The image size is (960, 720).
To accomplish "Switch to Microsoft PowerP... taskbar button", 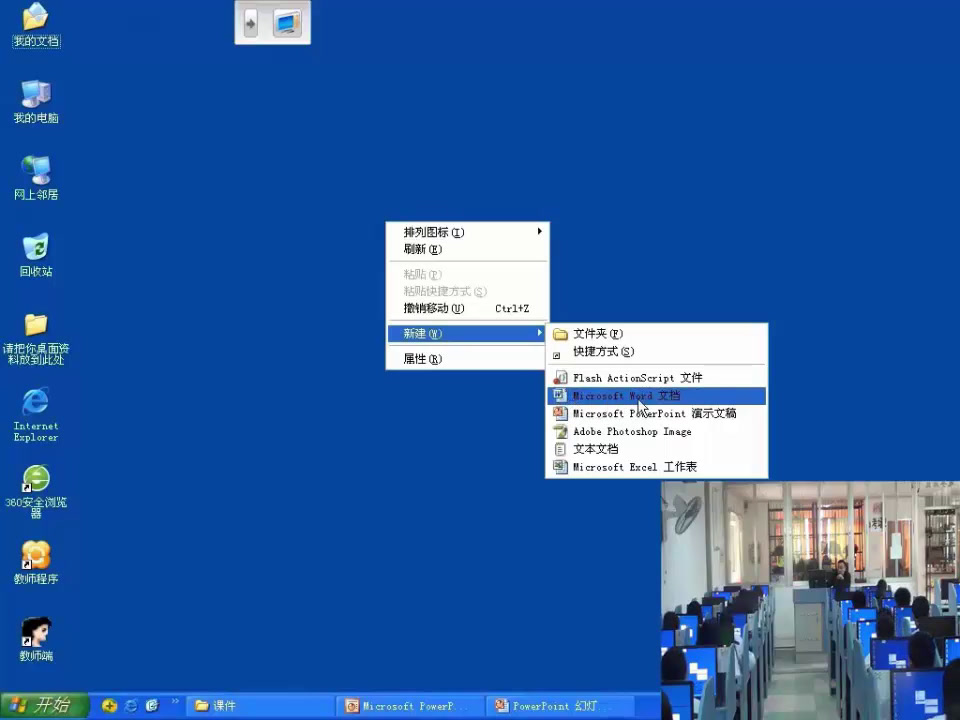I will coord(410,706).
